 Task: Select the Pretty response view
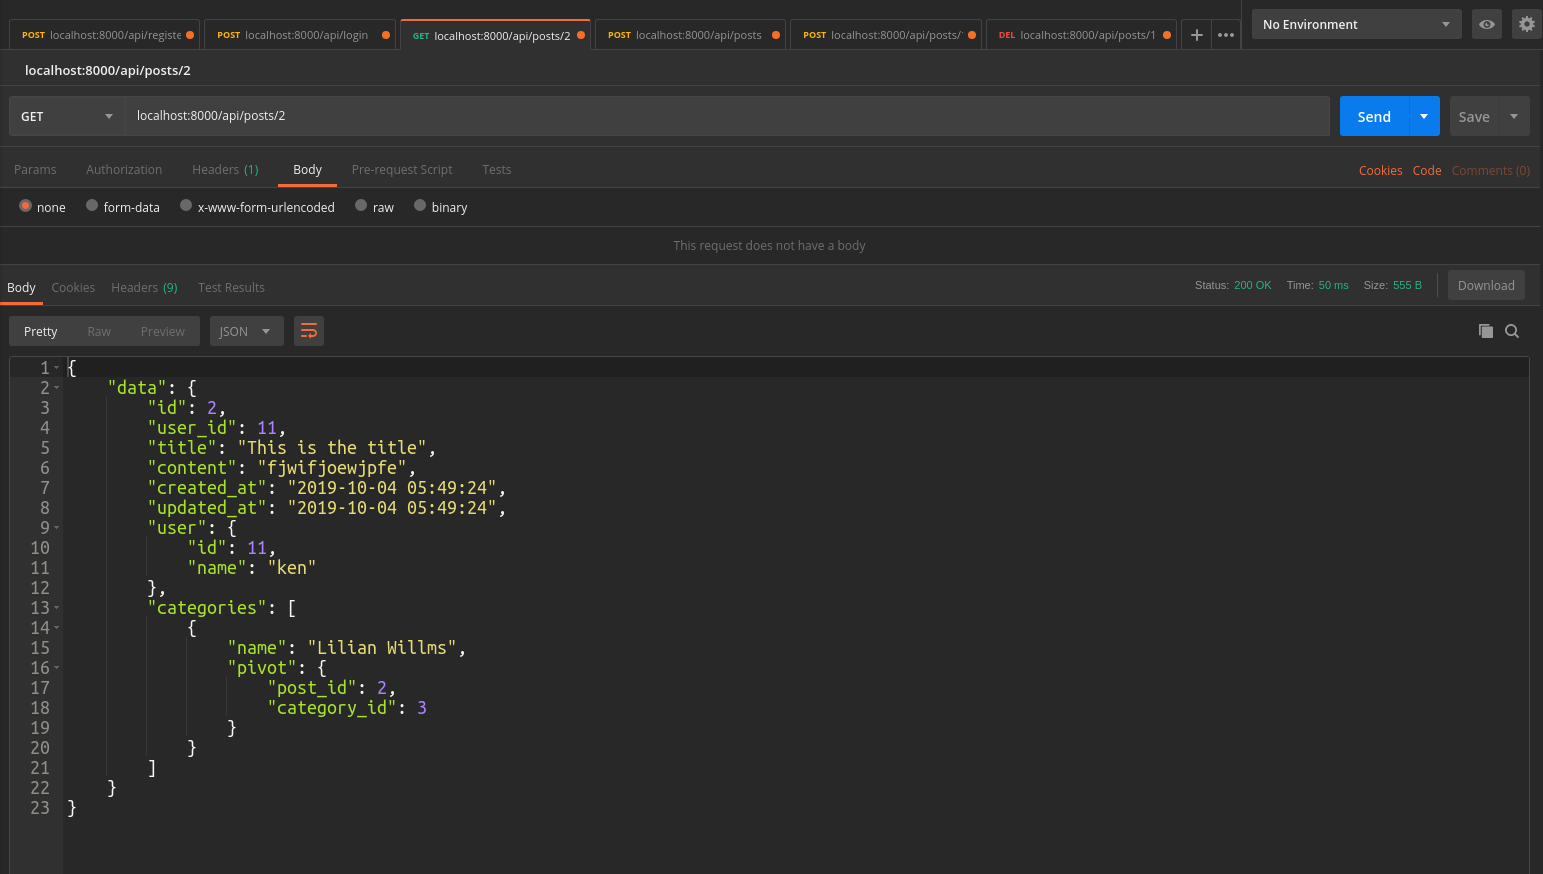pyautogui.click(x=41, y=331)
